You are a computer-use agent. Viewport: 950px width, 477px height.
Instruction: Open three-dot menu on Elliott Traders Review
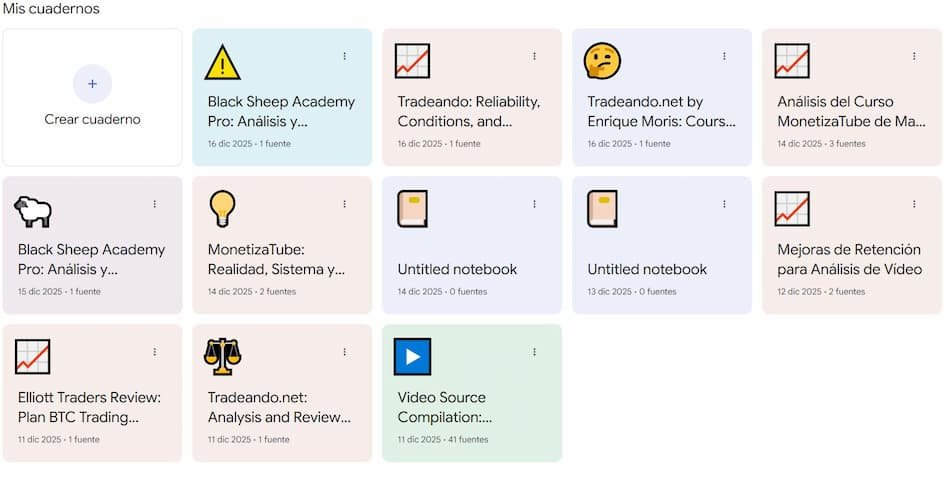155,352
